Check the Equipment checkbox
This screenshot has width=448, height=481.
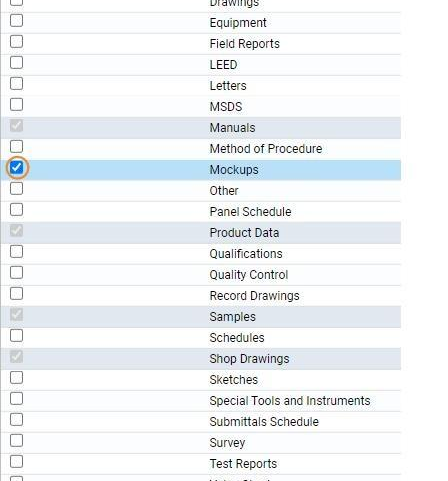click(x=16, y=21)
